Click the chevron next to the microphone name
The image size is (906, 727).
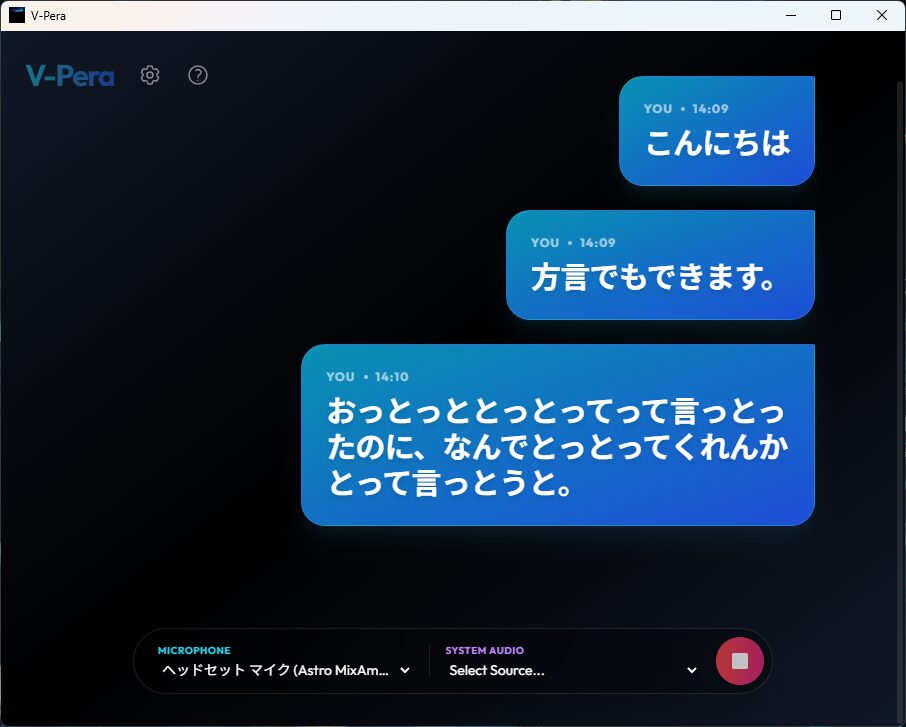405,670
